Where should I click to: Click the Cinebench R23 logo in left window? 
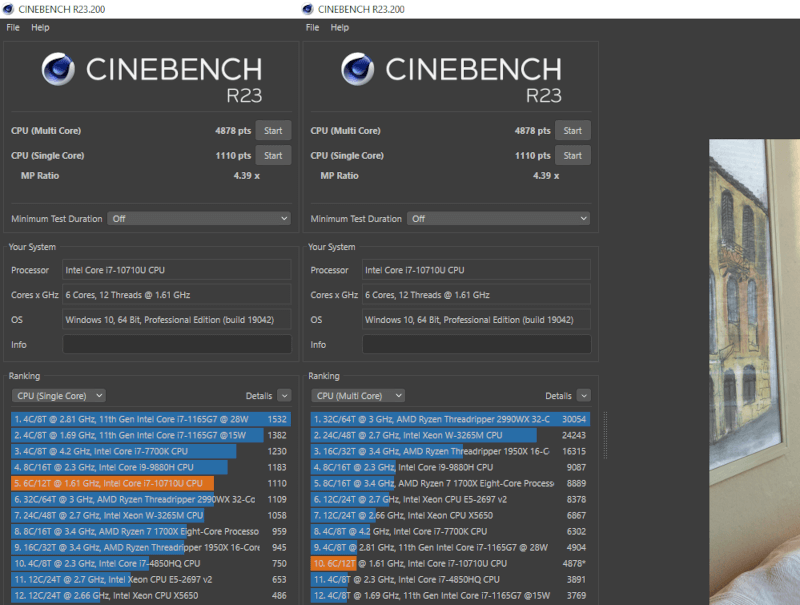coord(151,76)
